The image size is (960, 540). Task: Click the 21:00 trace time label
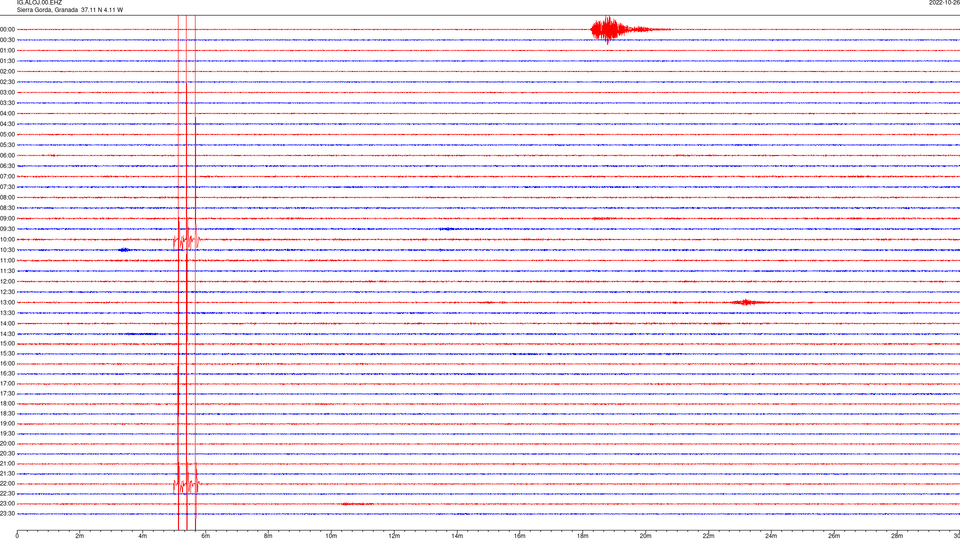click(8, 463)
